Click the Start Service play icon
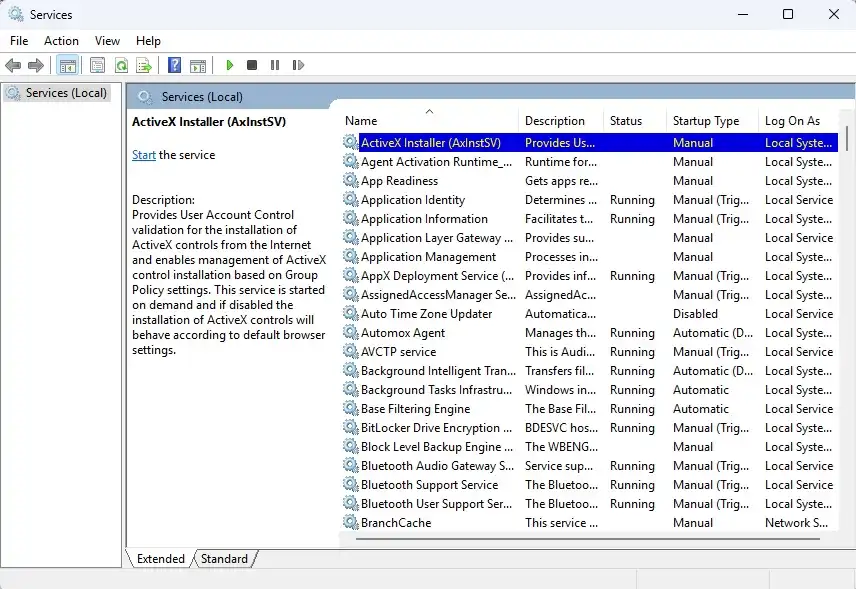The image size is (856, 589). point(230,65)
